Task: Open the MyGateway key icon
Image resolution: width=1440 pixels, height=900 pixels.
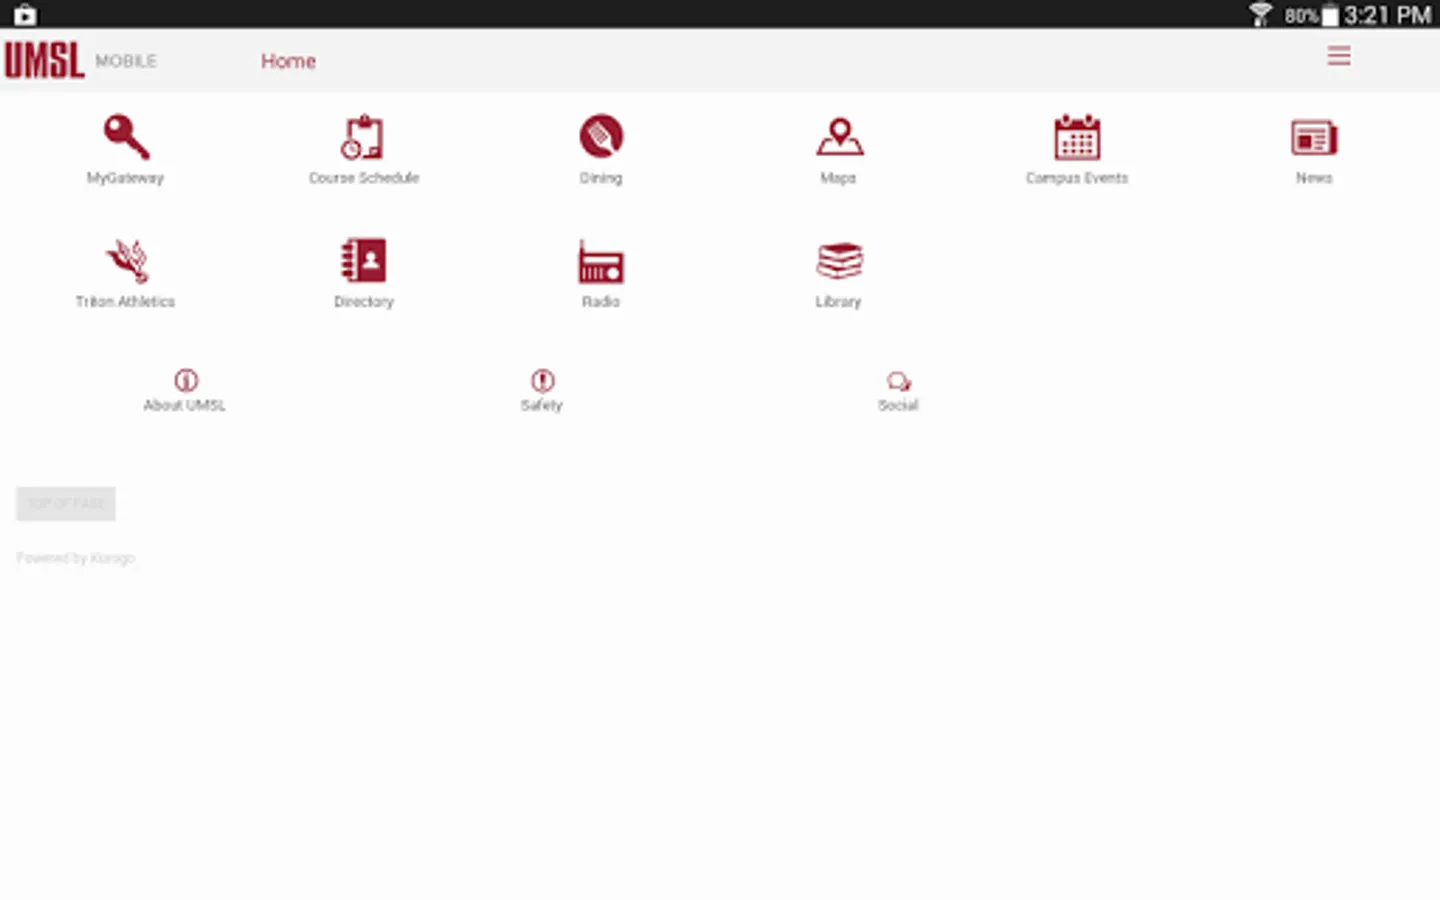Action: pos(126,137)
